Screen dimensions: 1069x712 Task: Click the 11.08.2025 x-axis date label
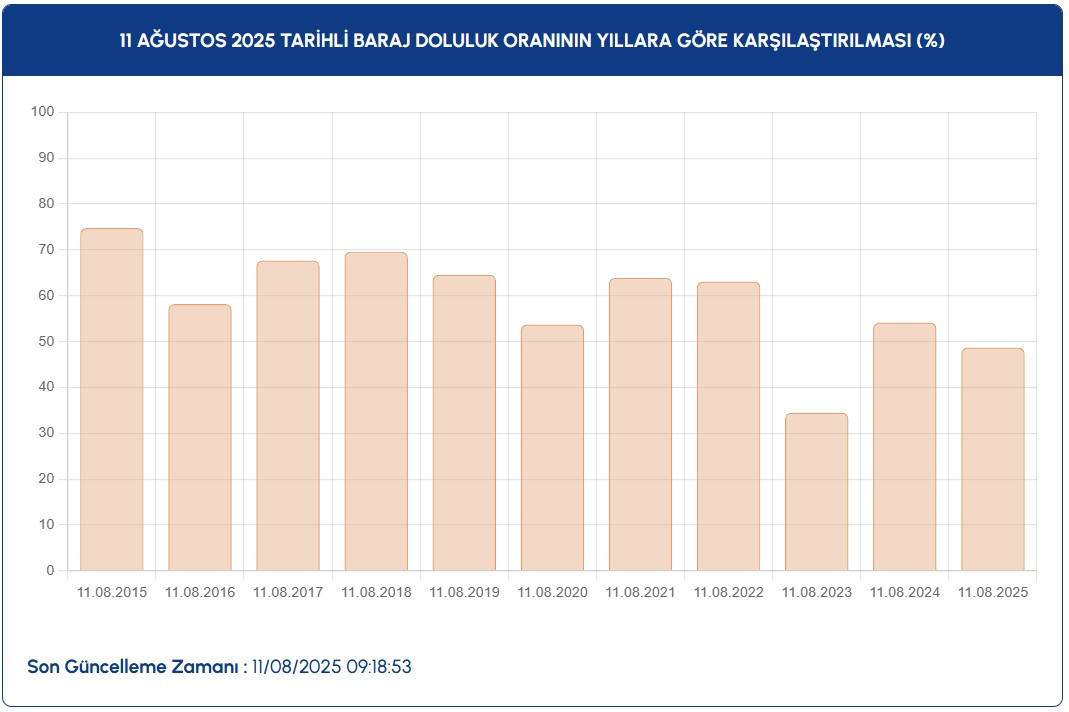(x=993, y=592)
